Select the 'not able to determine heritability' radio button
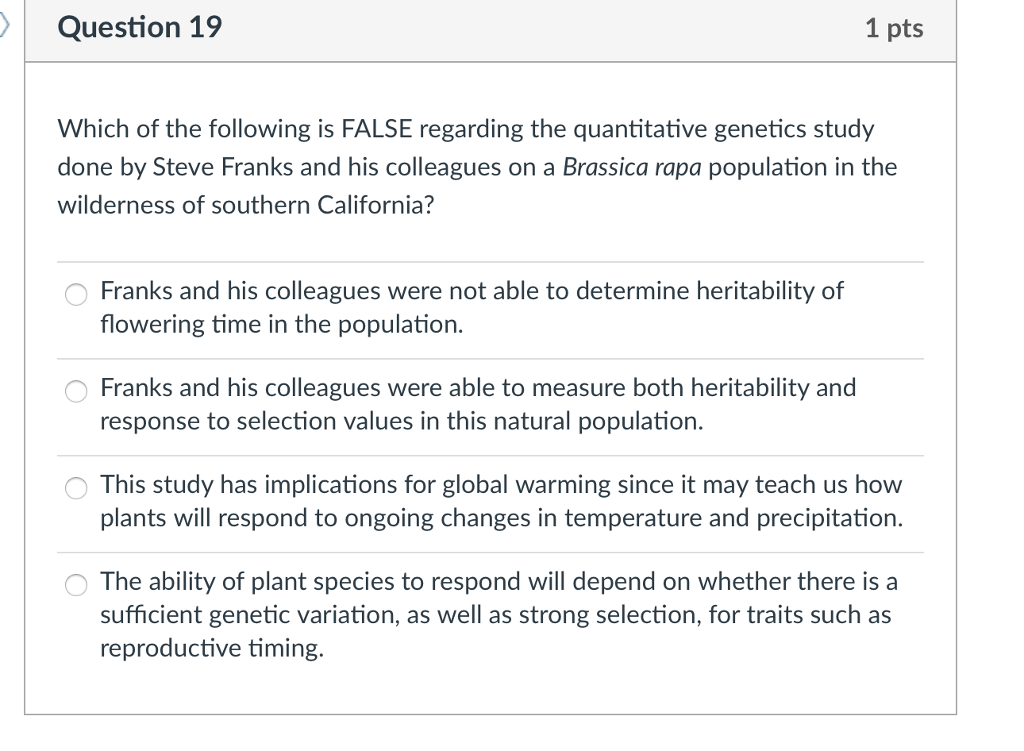The width and height of the screenshot is (1024, 751). click(76, 294)
